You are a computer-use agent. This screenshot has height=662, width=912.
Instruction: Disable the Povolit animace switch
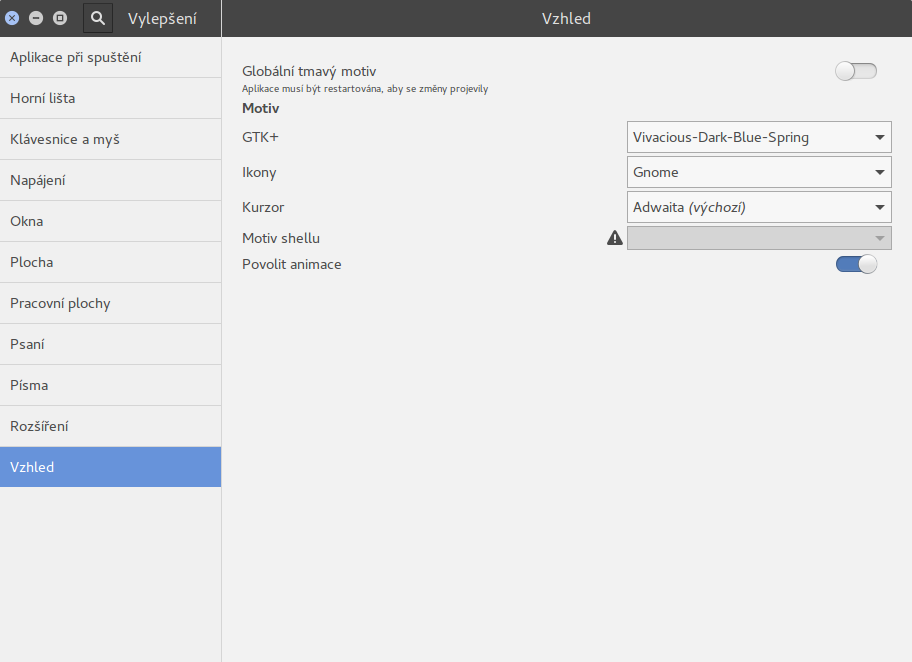click(855, 264)
